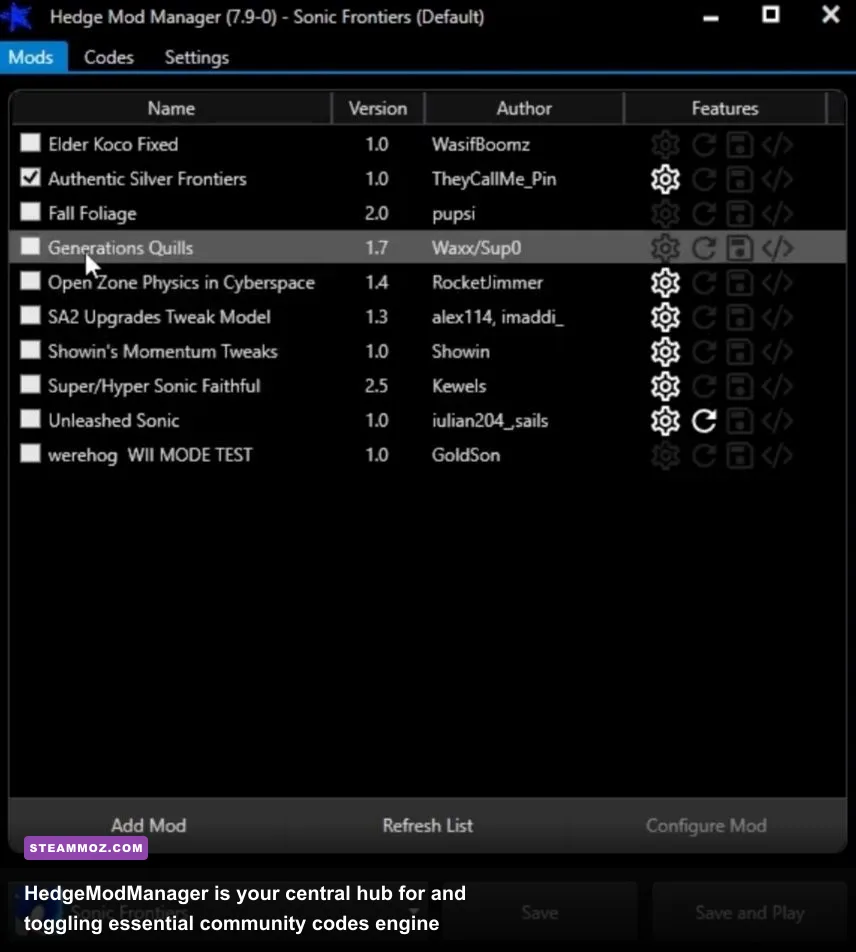Open the Settings tab
This screenshot has height=952, width=856.
tap(197, 57)
